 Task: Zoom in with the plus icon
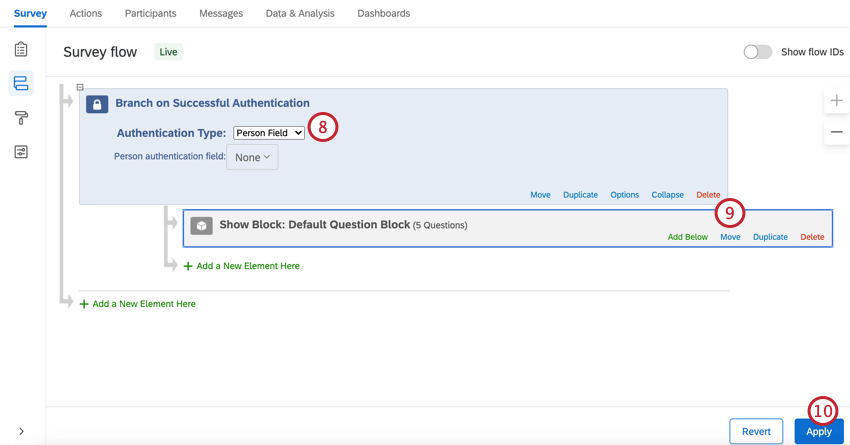tap(836, 100)
